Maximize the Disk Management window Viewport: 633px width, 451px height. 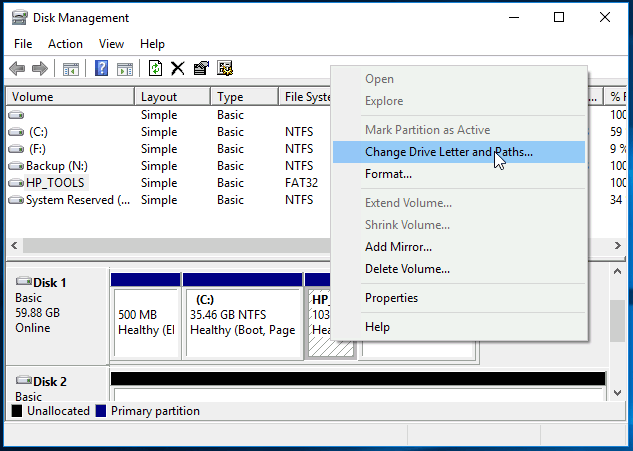pos(559,17)
